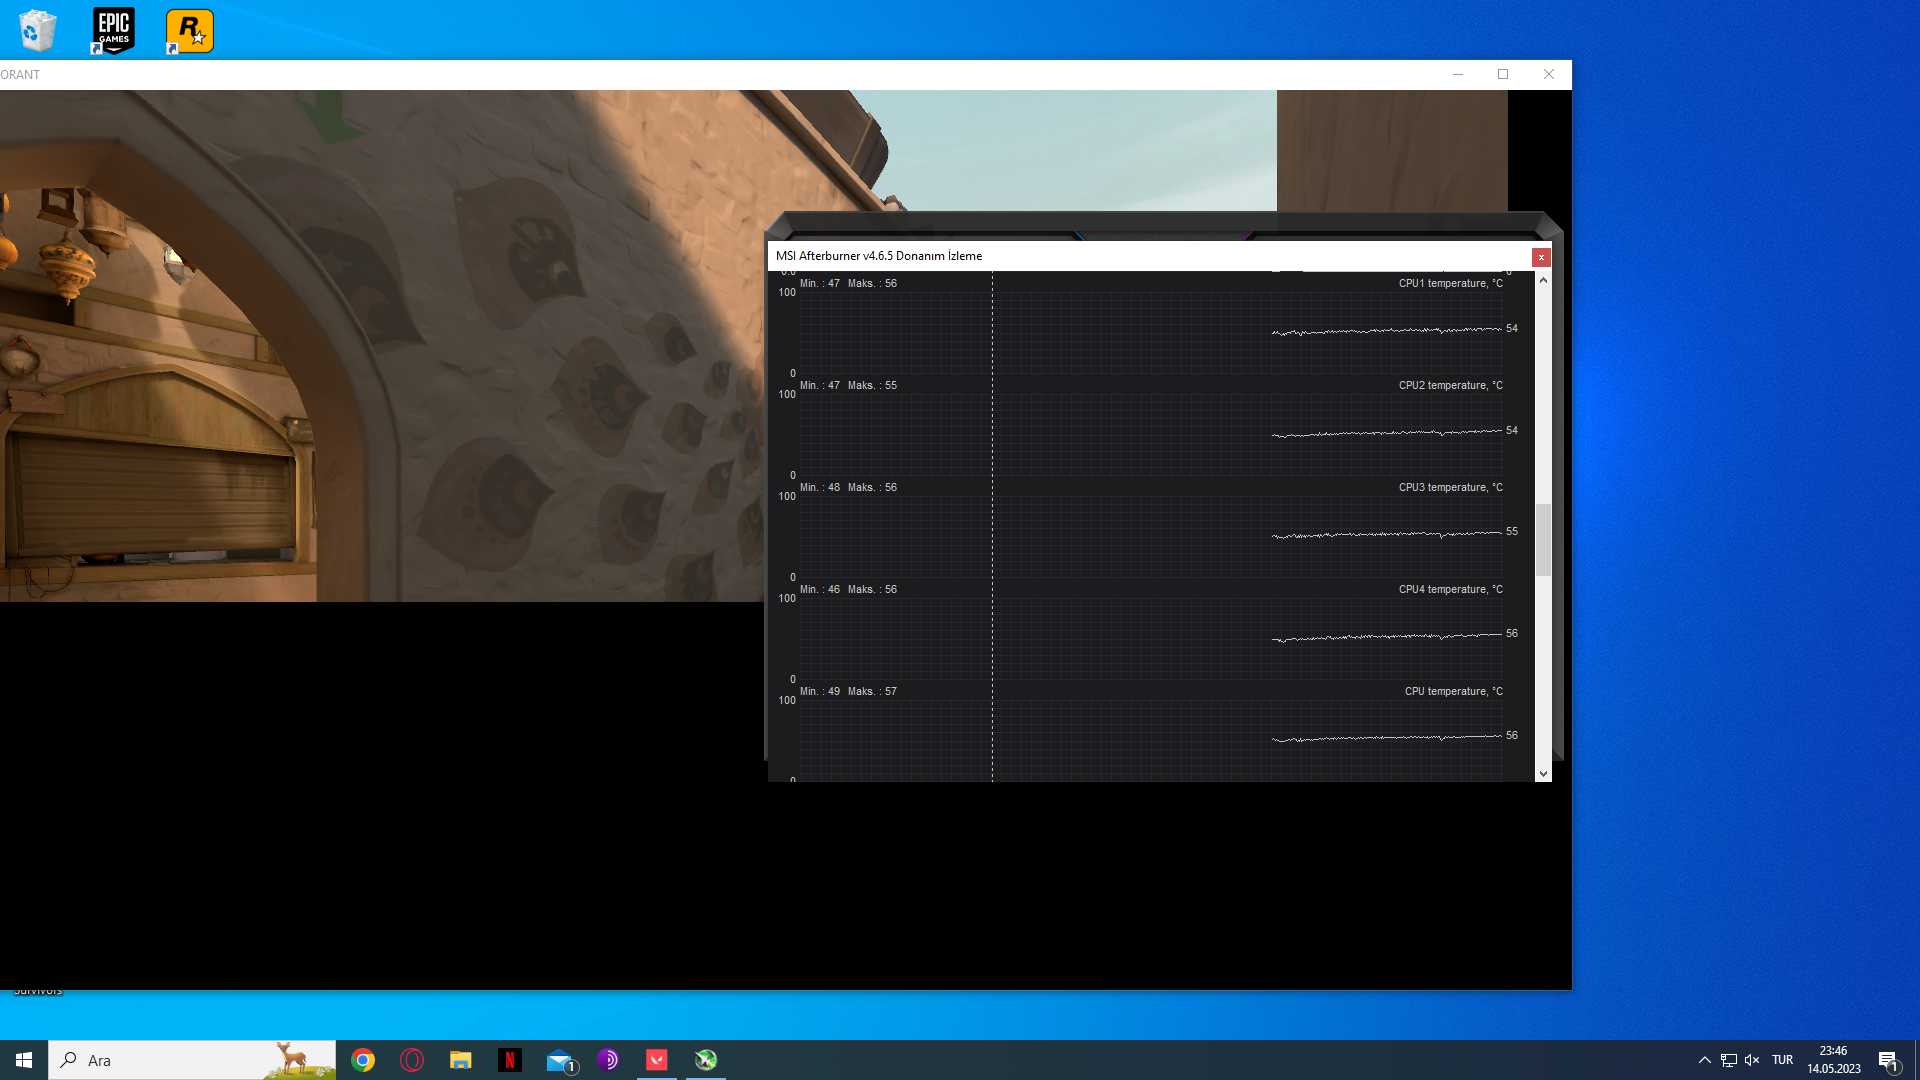Open File Explorer from the taskbar
This screenshot has width=1920, height=1080.
[460, 1060]
